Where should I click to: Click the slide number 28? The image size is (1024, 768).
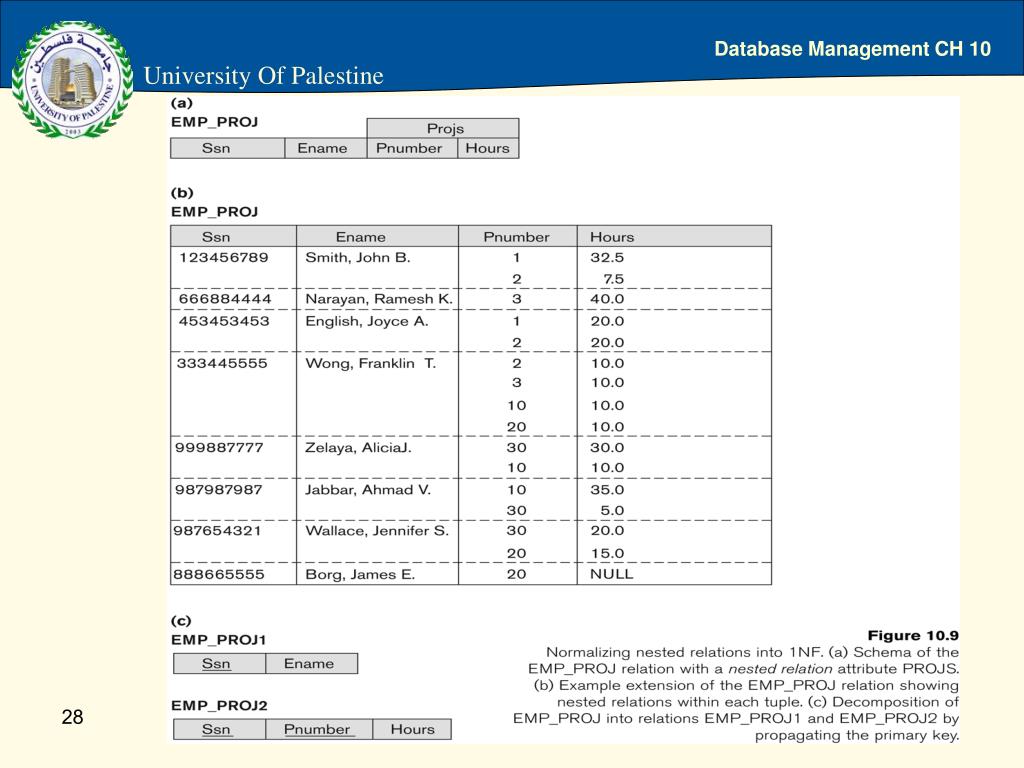pyautogui.click(x=72, y=717)
